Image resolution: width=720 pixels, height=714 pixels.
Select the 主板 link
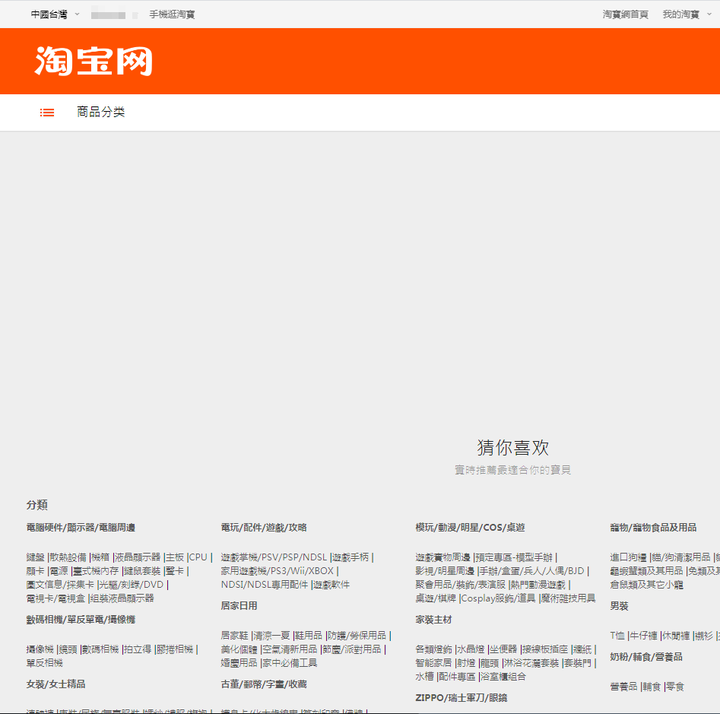(174, 557)
